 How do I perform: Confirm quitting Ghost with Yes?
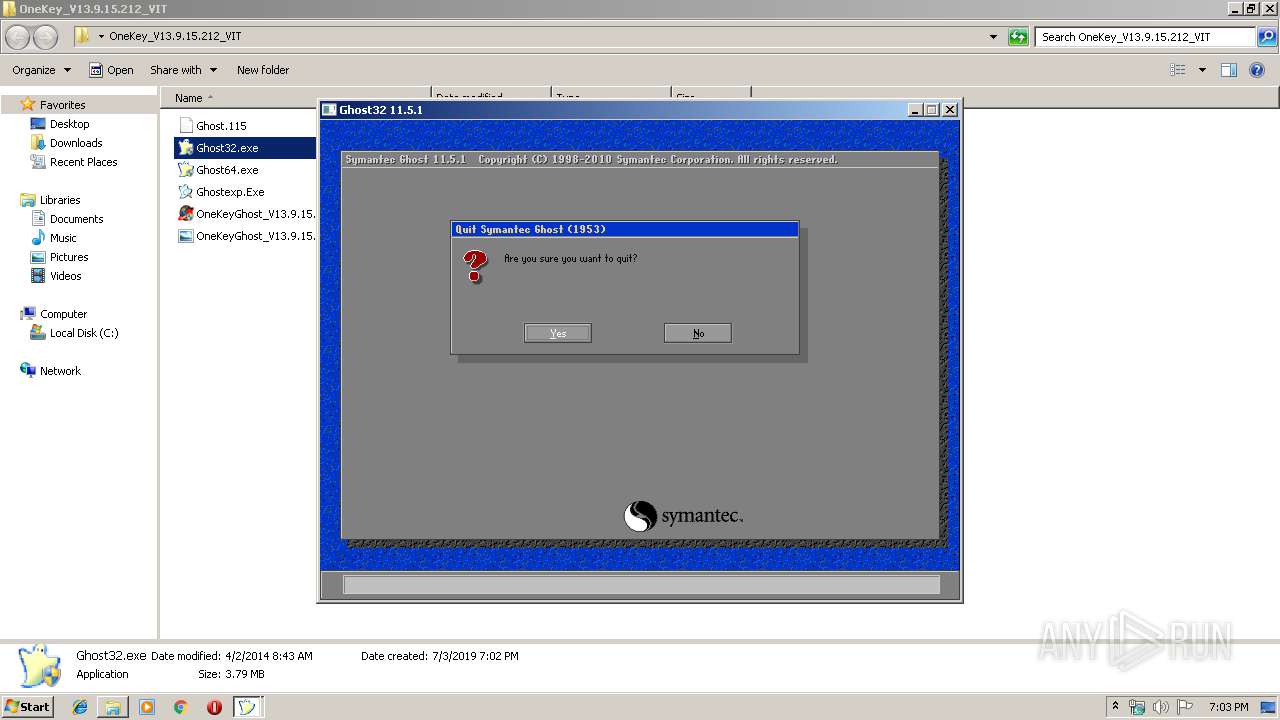pos(558,333)
